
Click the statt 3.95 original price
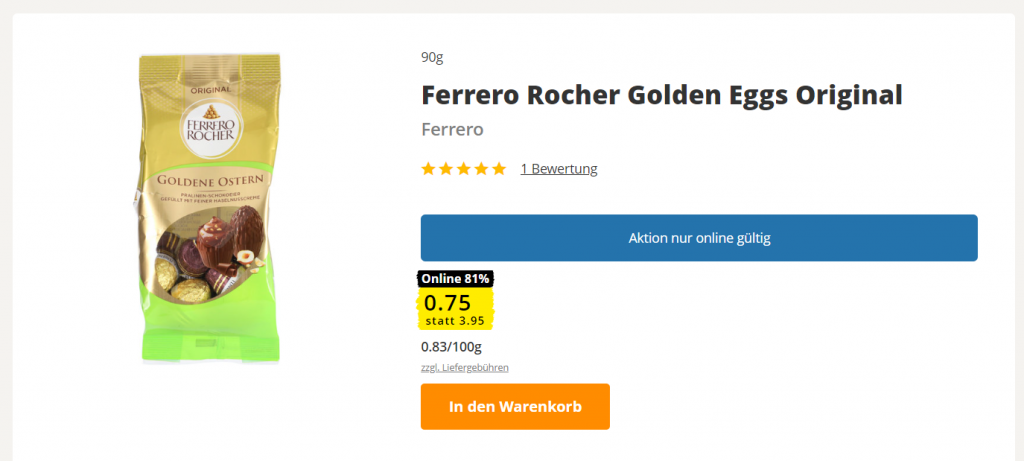point(457,321)
